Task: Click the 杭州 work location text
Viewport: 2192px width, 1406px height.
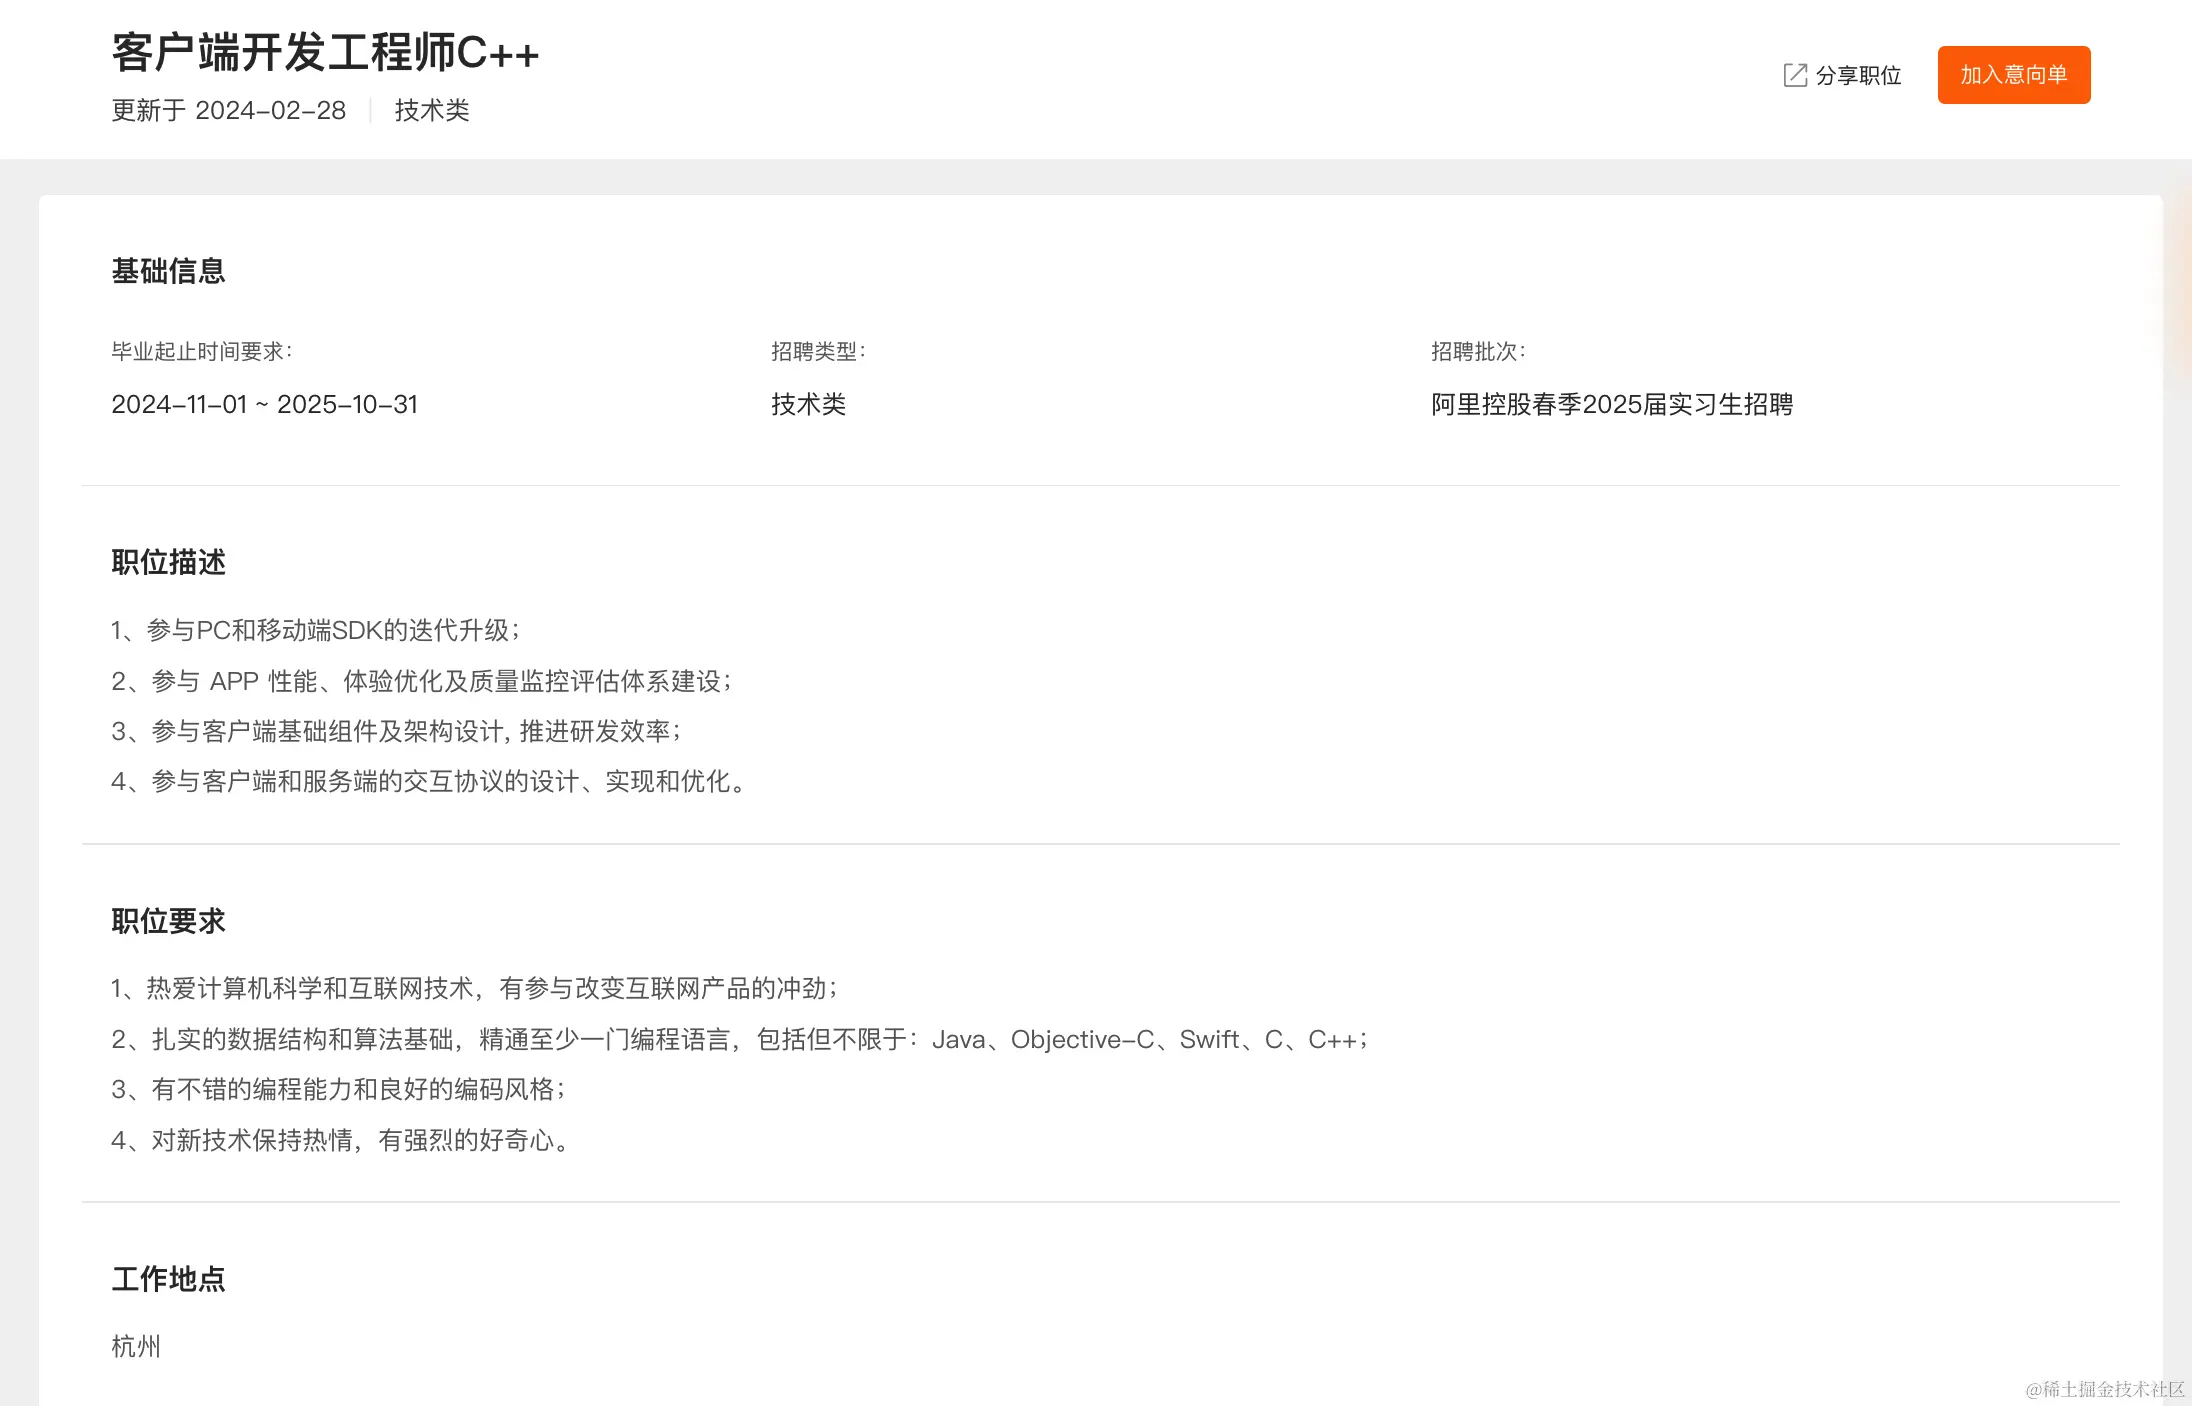Action: pos(136,1346)
